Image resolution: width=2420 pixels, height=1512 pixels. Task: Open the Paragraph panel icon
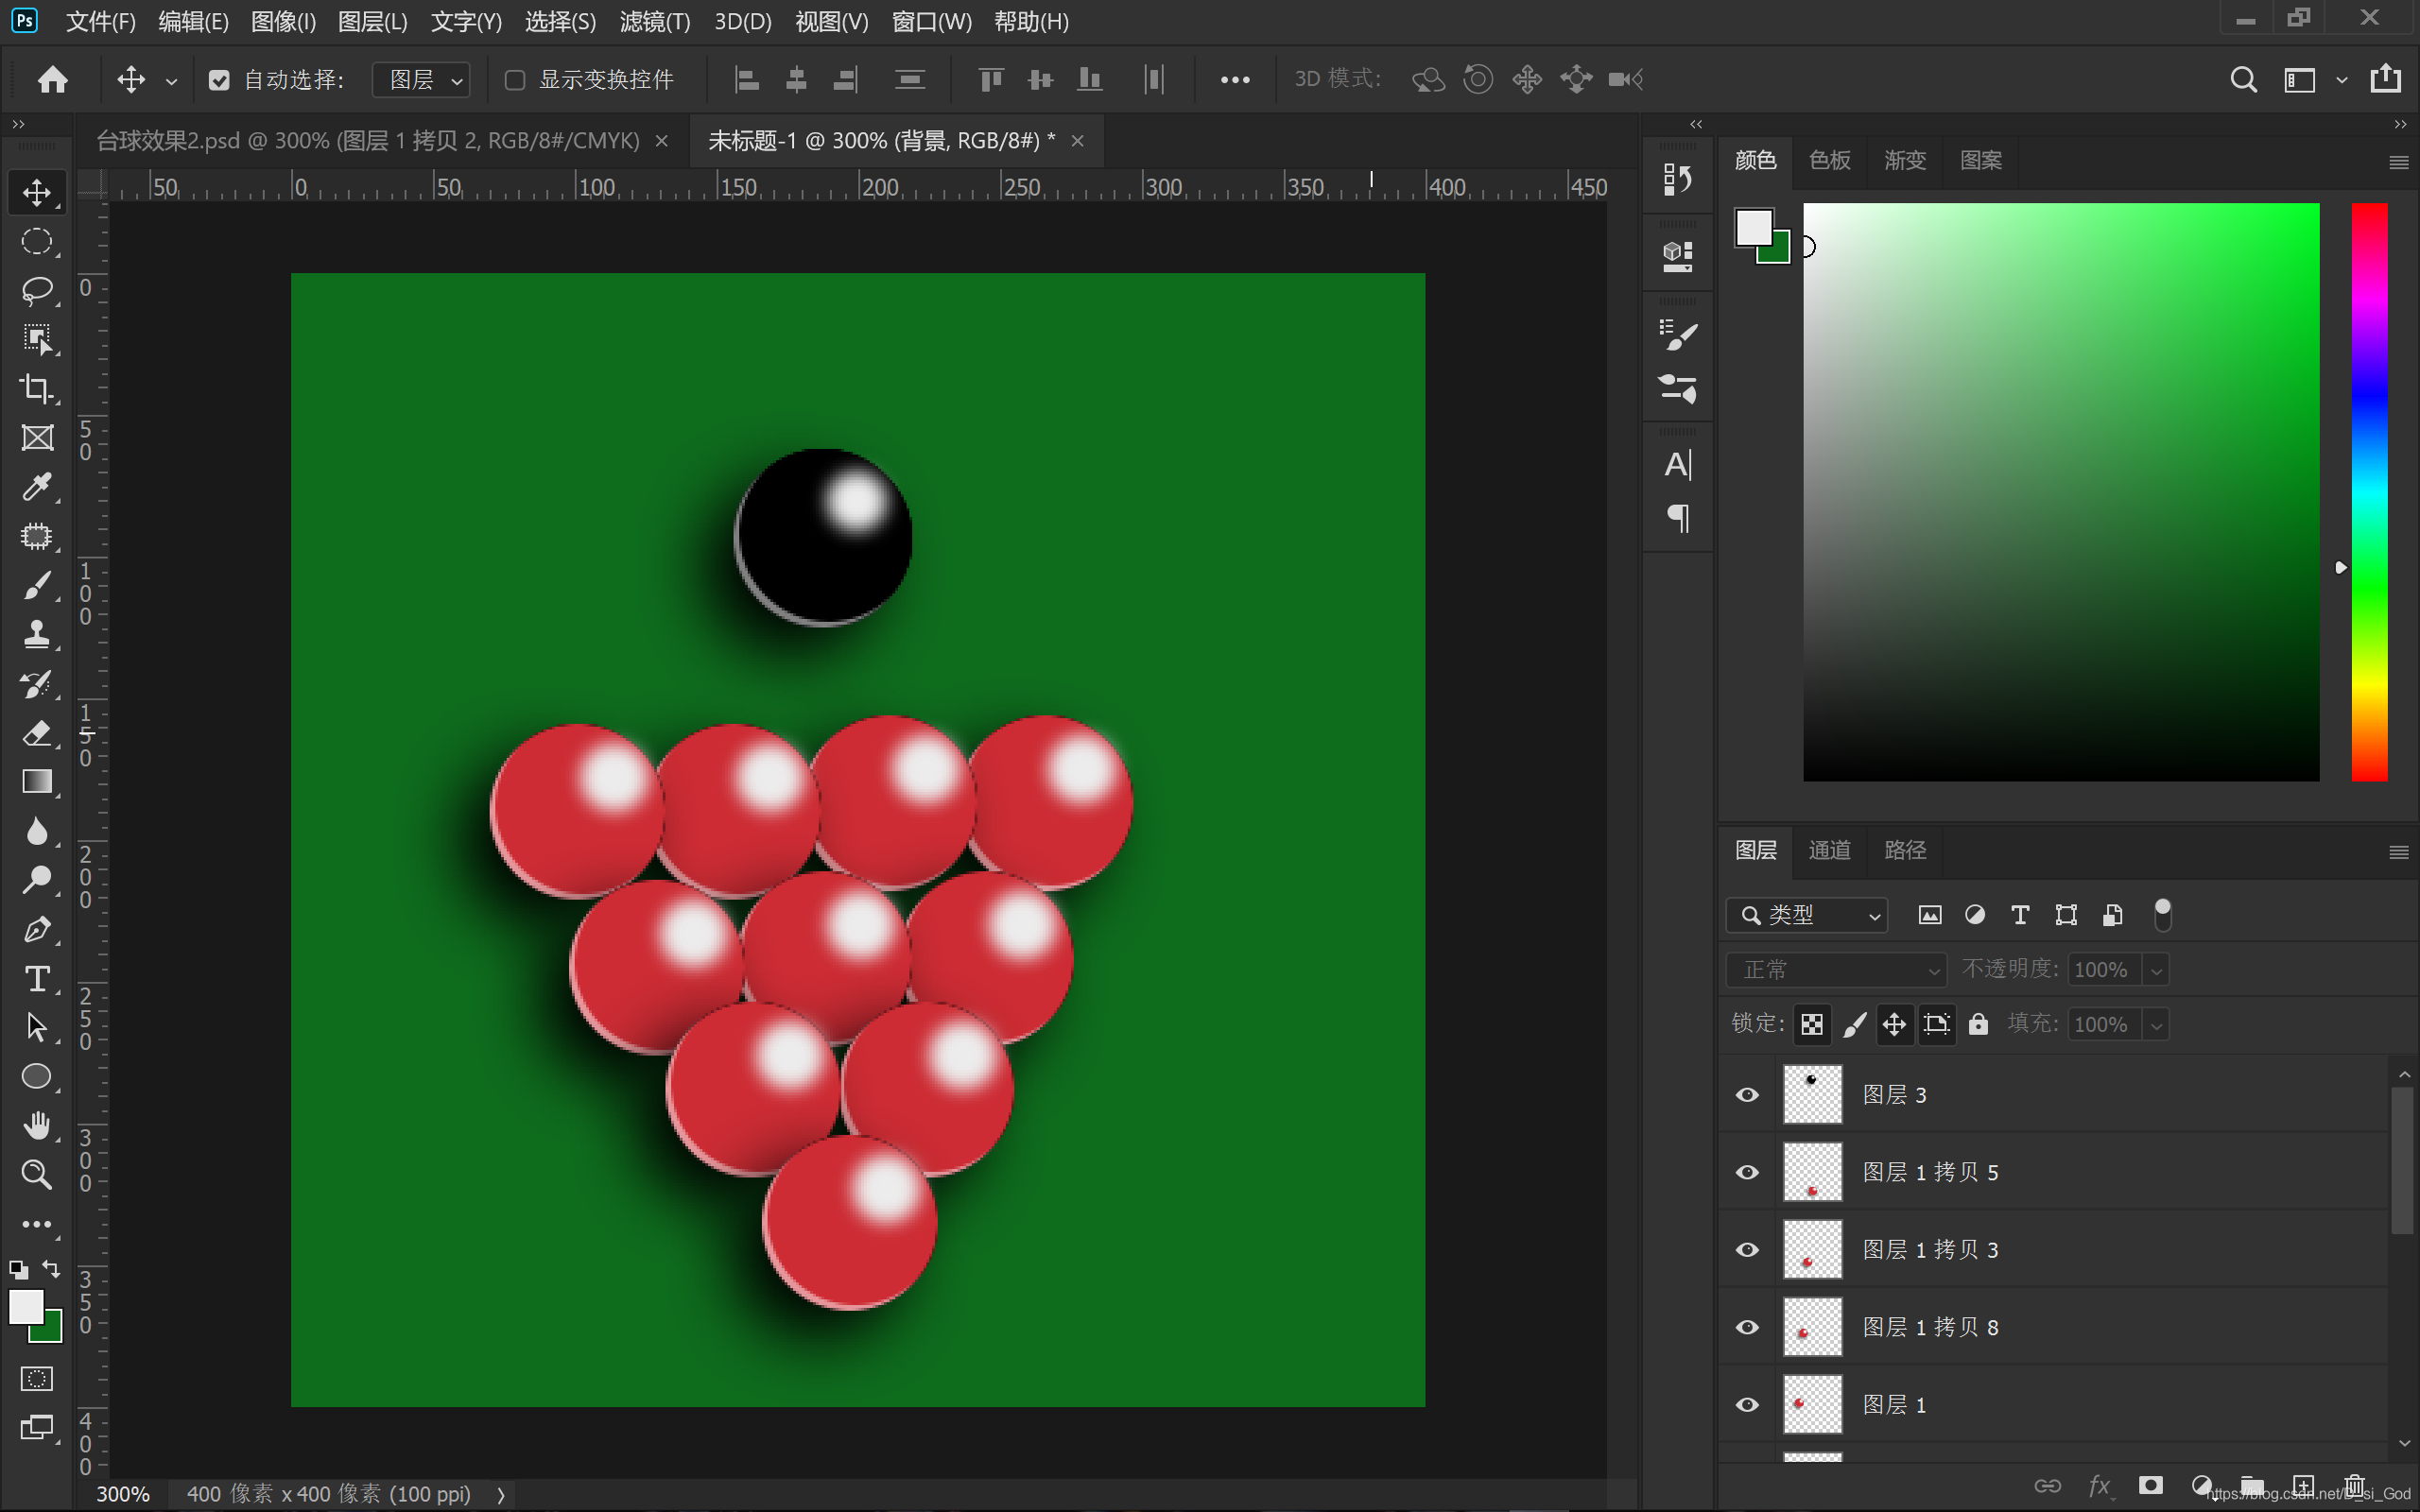click(x=1677, y=518)
